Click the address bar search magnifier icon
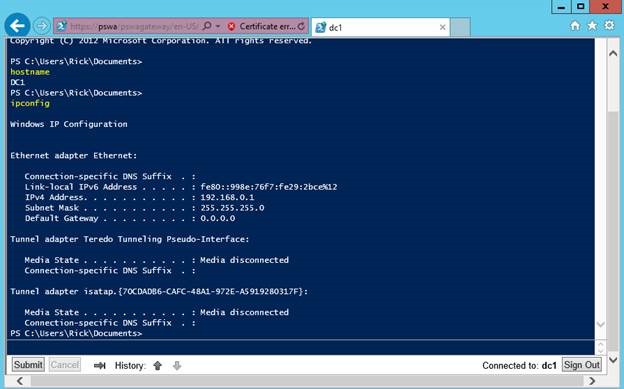Image resolution: width=624 pixels, height=389 pixels. (207, 26)
